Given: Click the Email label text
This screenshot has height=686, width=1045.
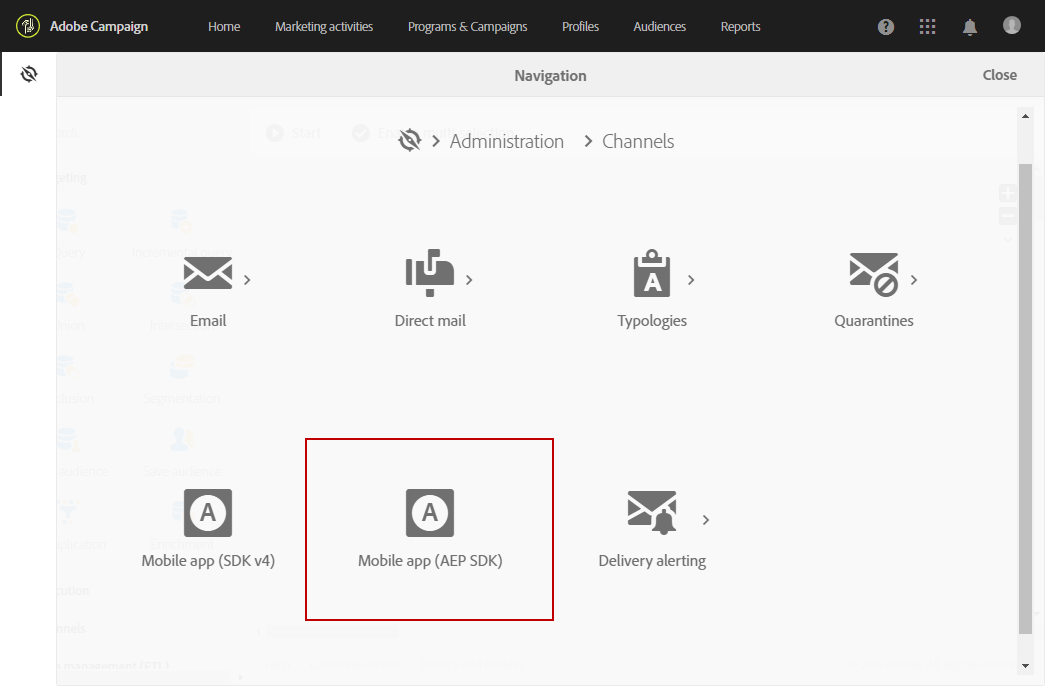Looking at the screenshot, I should click(x=208, y=321).
